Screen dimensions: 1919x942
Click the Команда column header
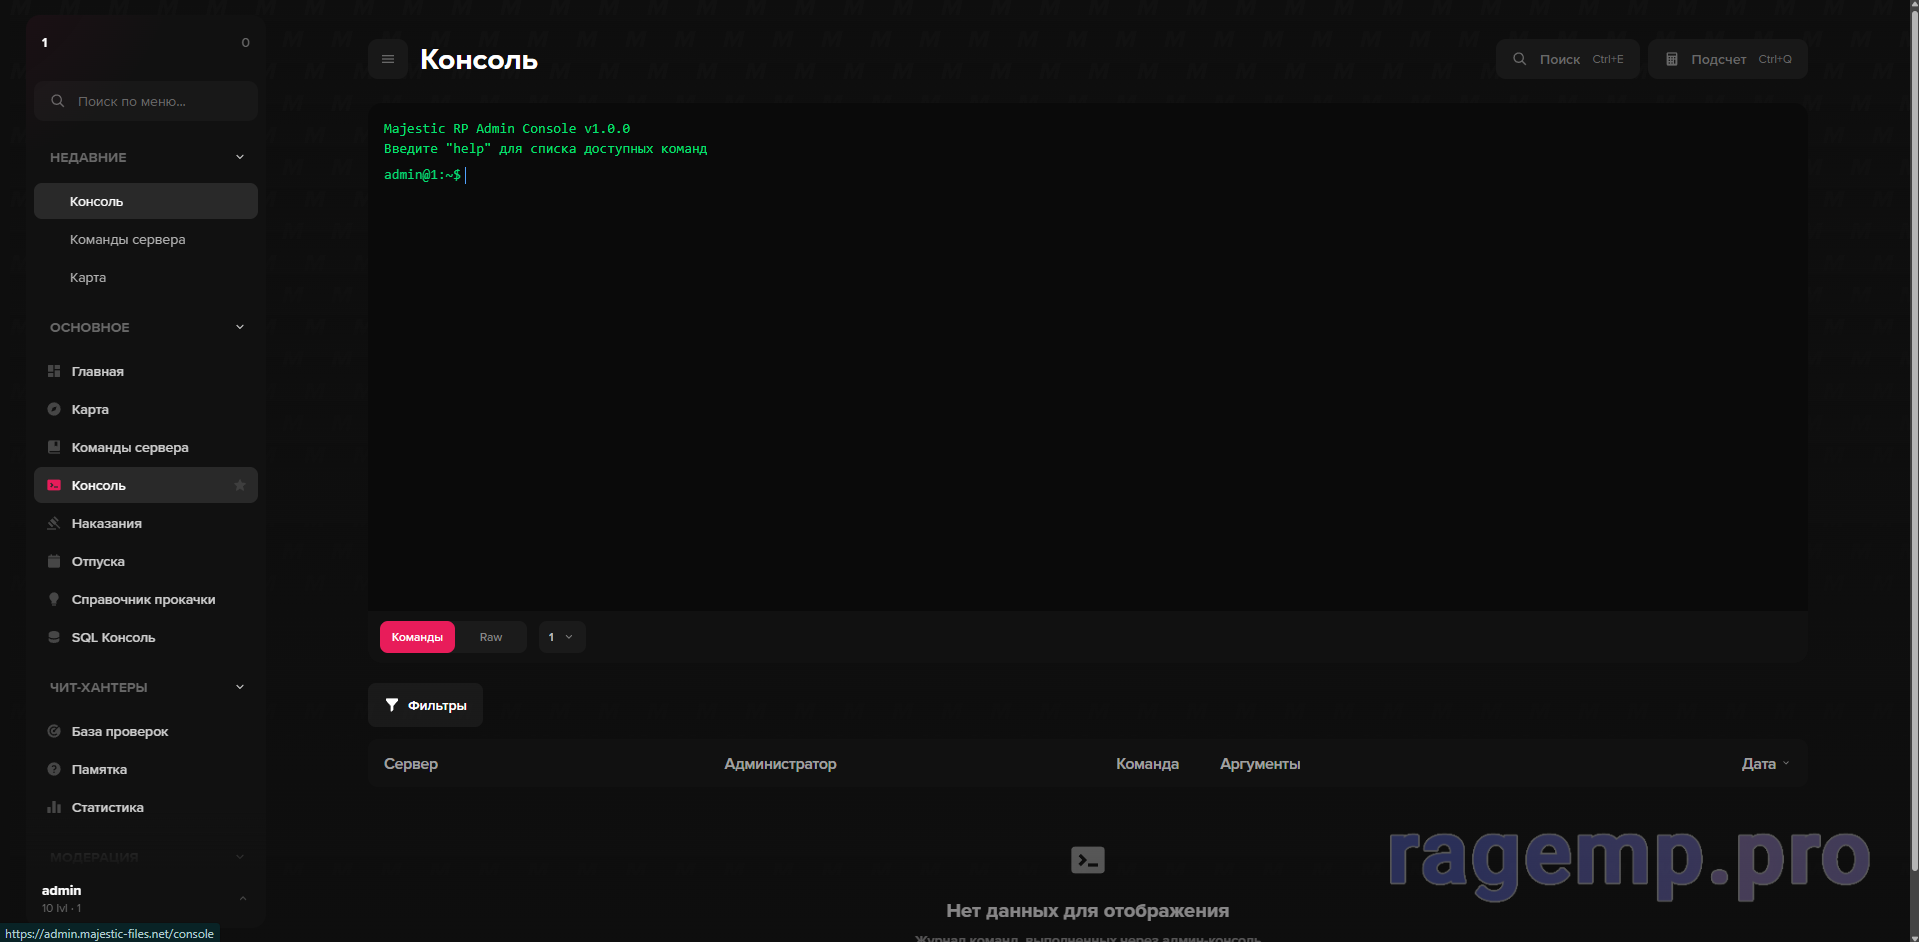point(1147,763)
